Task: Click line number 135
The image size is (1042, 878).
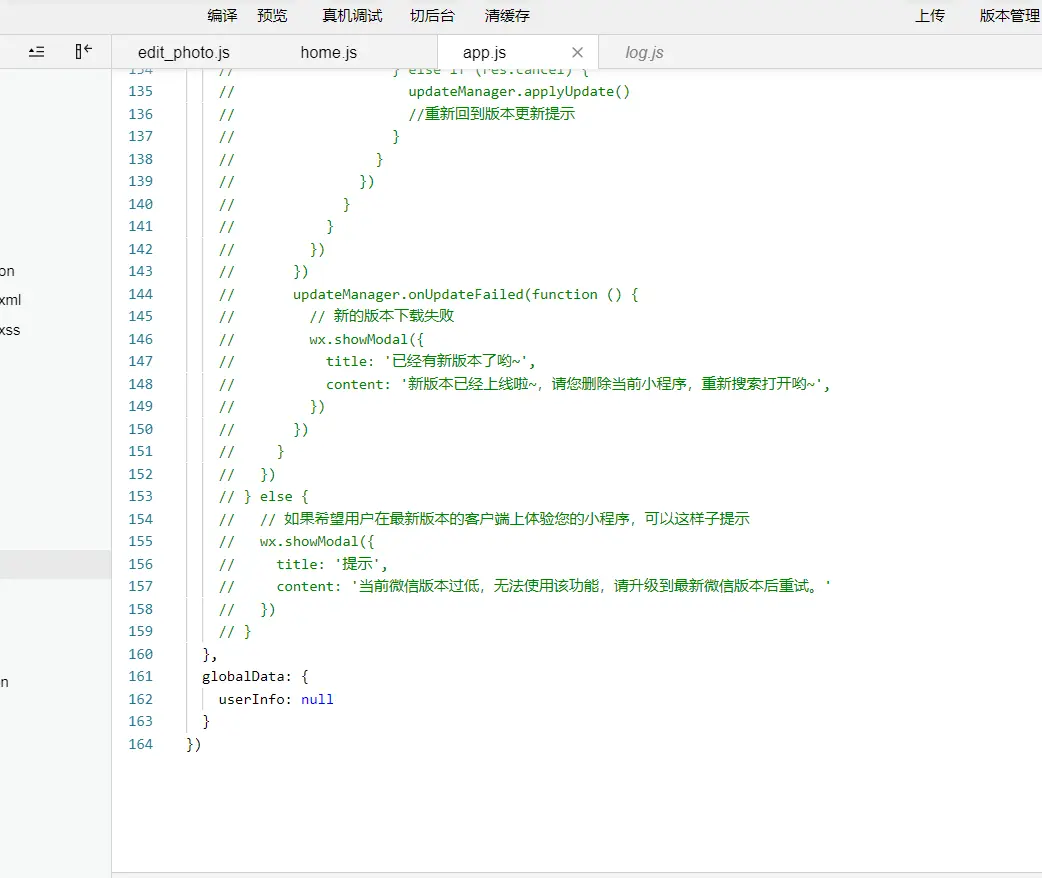Action: pos(140,91)
